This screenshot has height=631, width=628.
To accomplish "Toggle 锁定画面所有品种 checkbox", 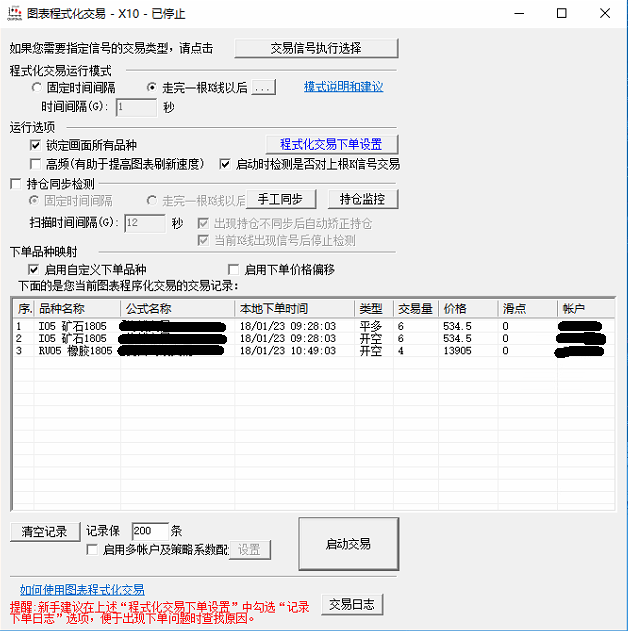I will [35, 145].
